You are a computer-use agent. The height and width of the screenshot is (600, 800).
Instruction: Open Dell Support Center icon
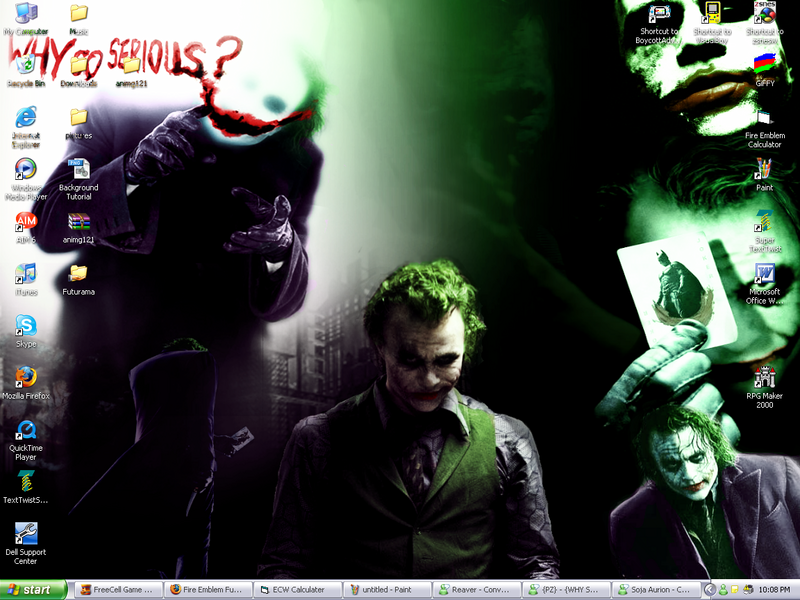coord(26,534)
